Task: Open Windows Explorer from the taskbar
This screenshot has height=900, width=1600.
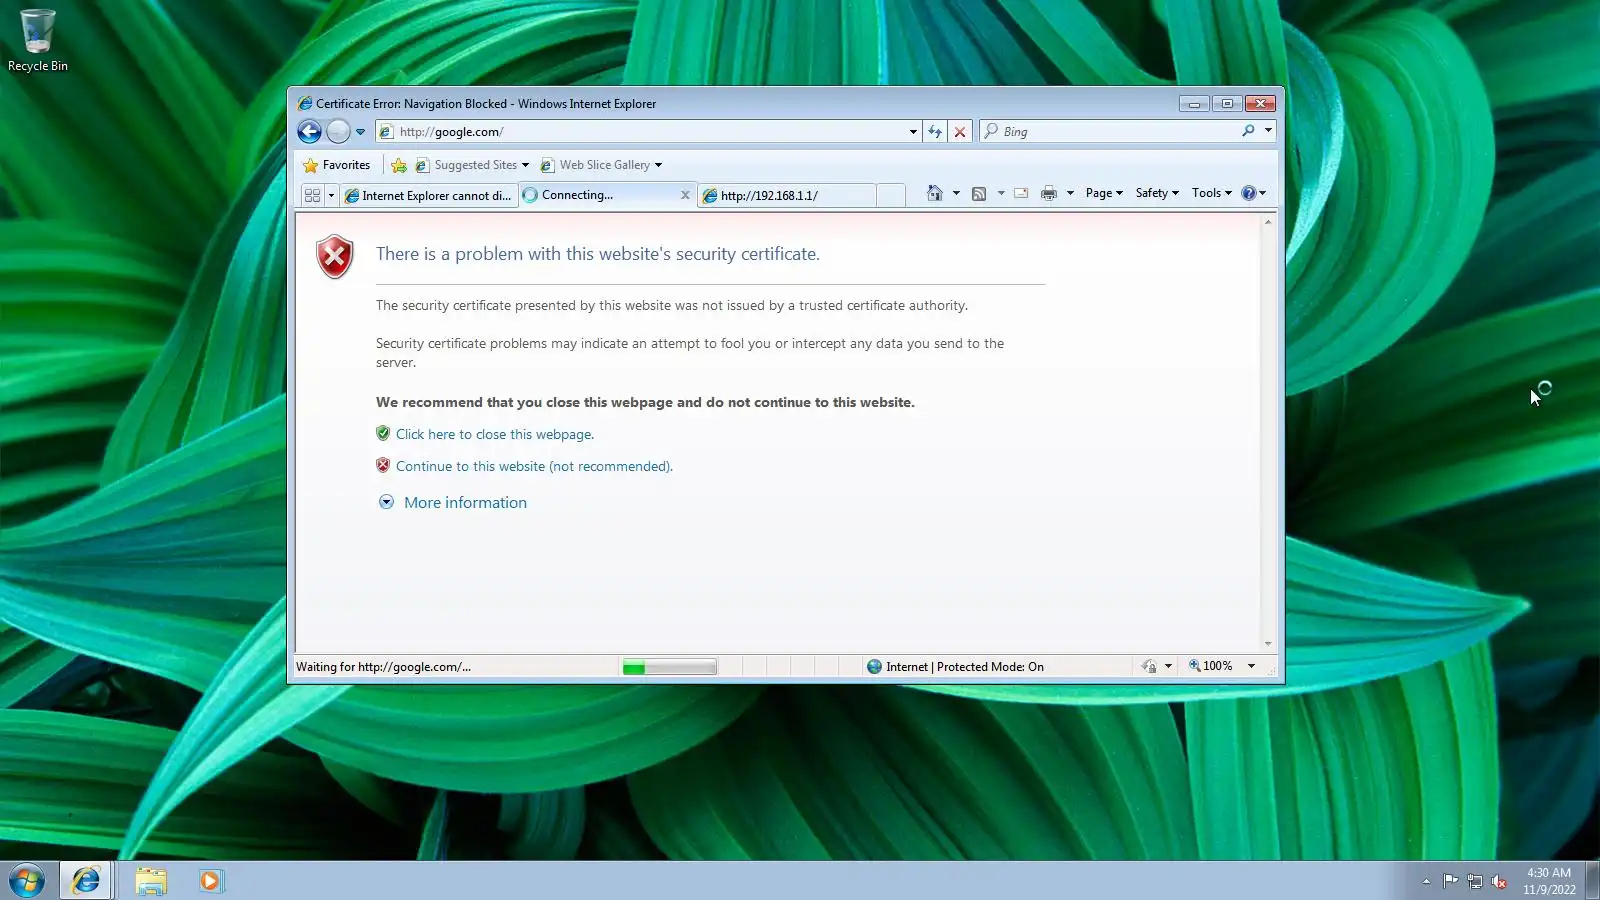Action: click(x=151, y=881)
